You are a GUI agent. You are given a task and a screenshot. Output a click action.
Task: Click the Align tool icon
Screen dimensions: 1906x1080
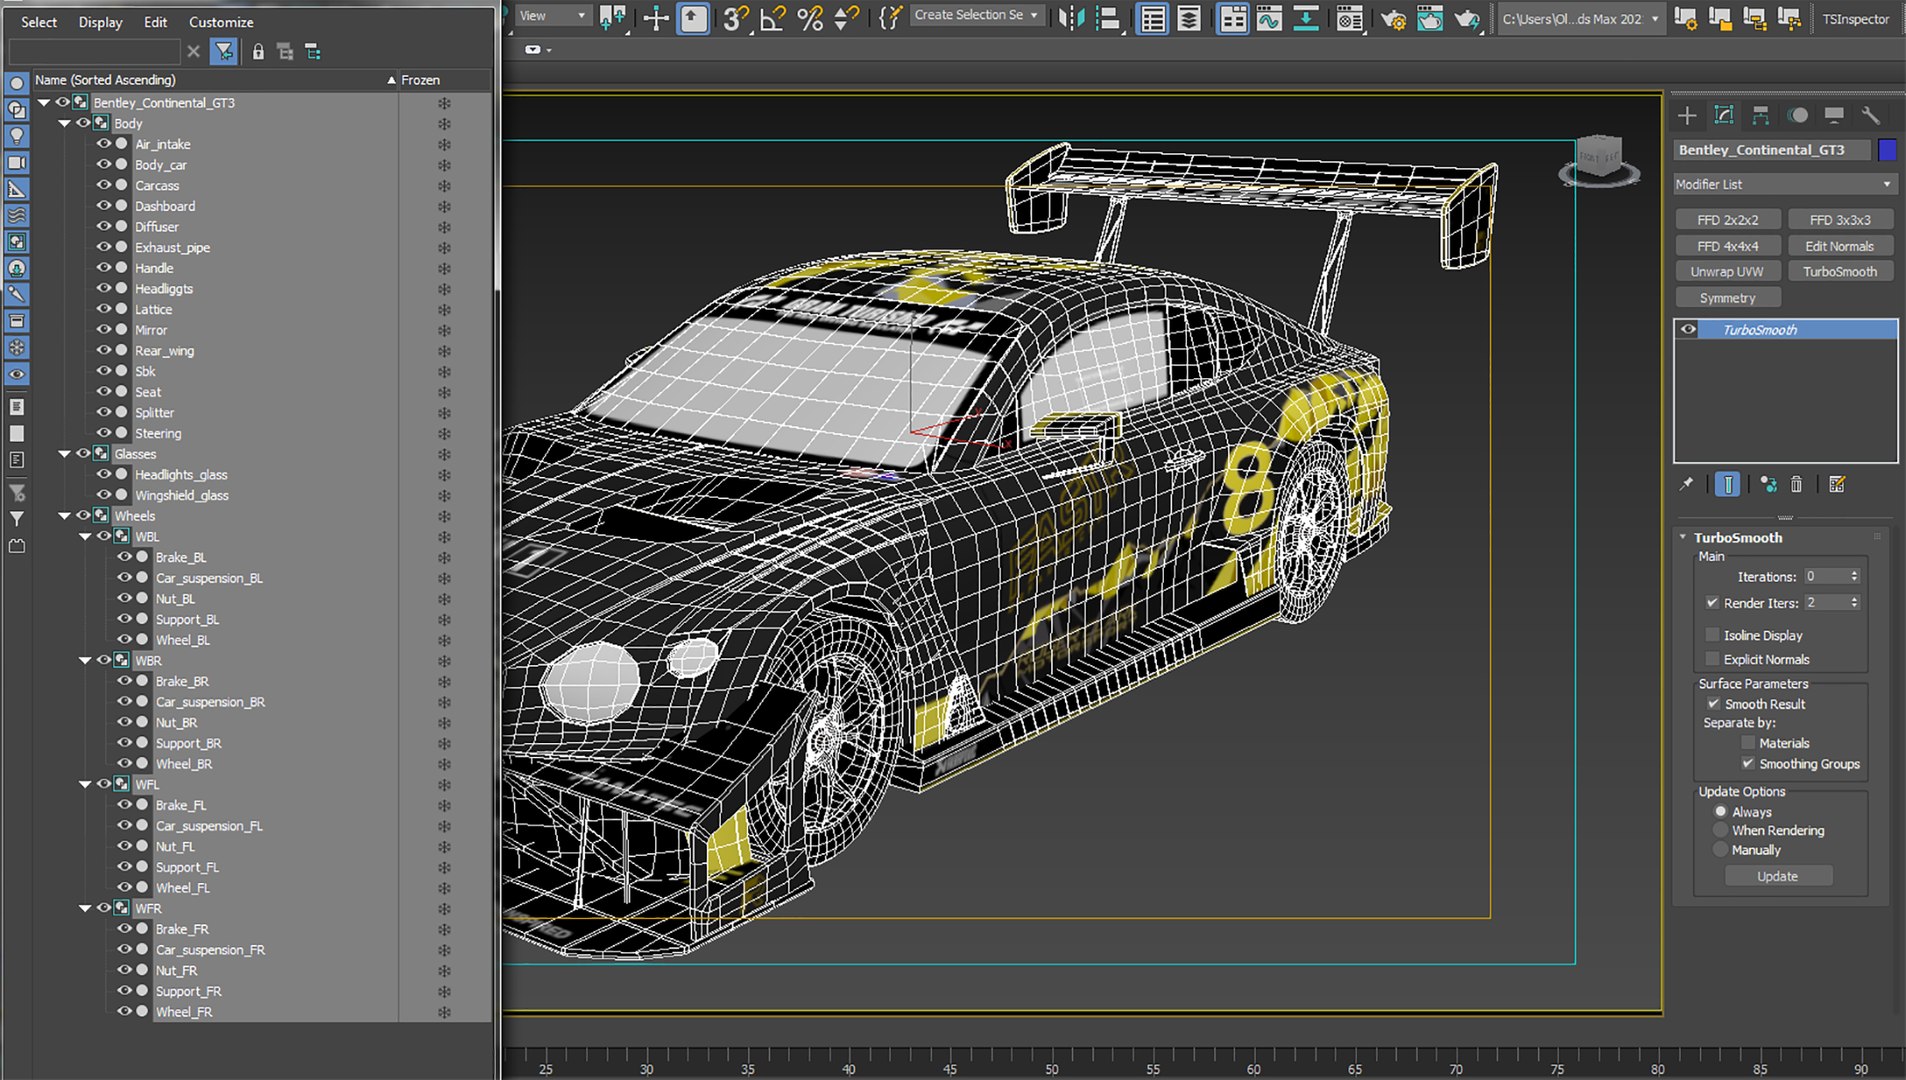(1108, 18)
